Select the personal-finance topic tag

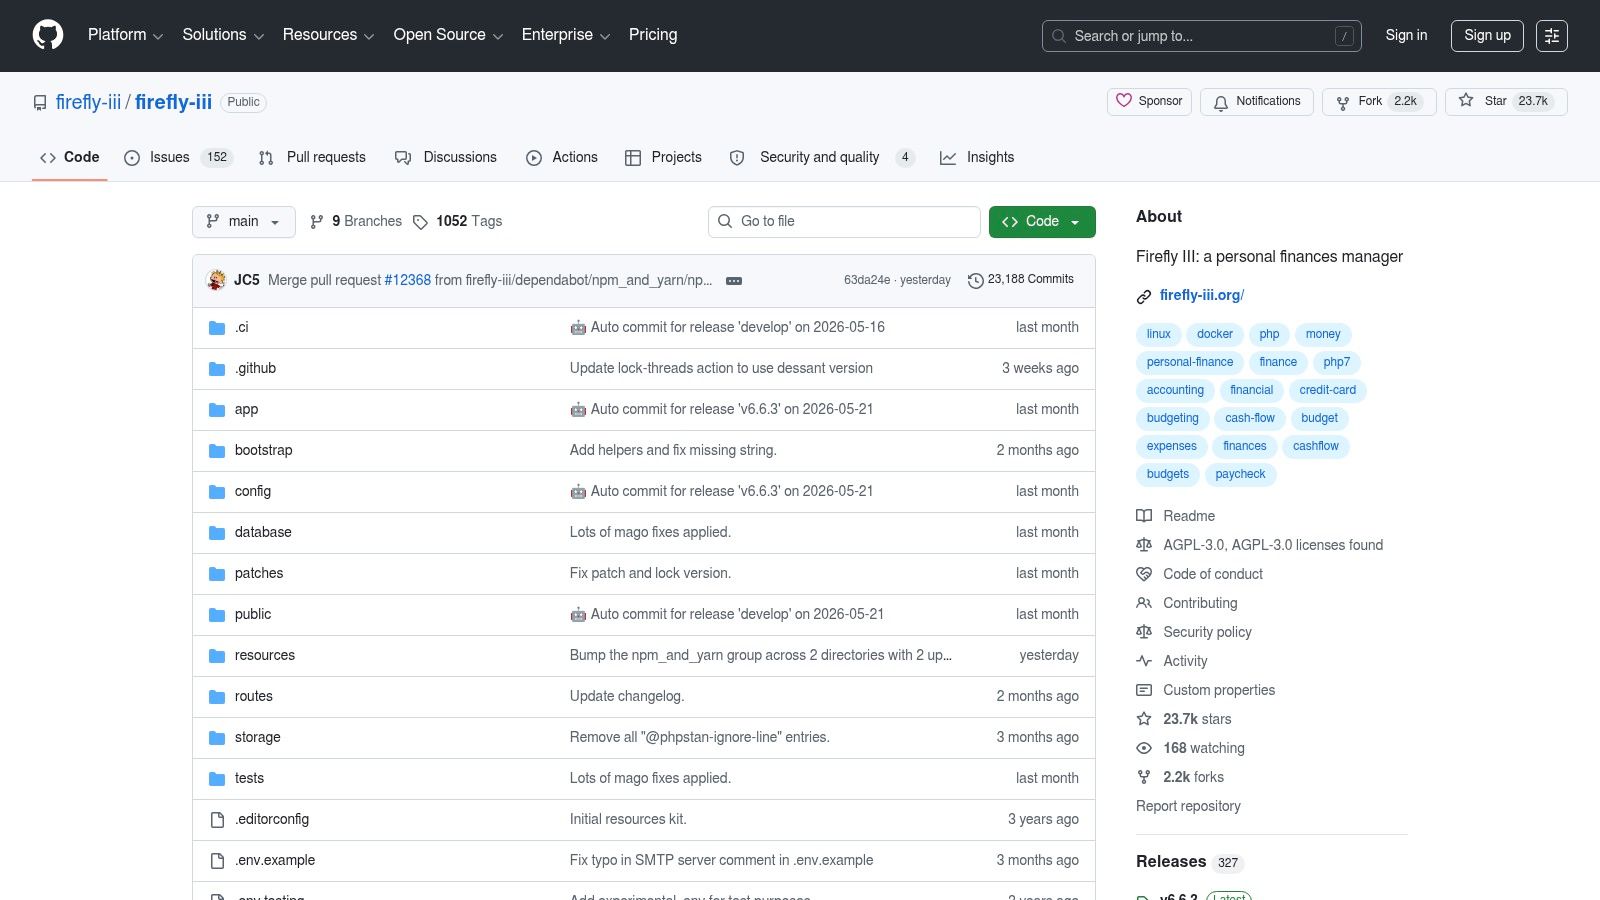tap(1190, 362)
